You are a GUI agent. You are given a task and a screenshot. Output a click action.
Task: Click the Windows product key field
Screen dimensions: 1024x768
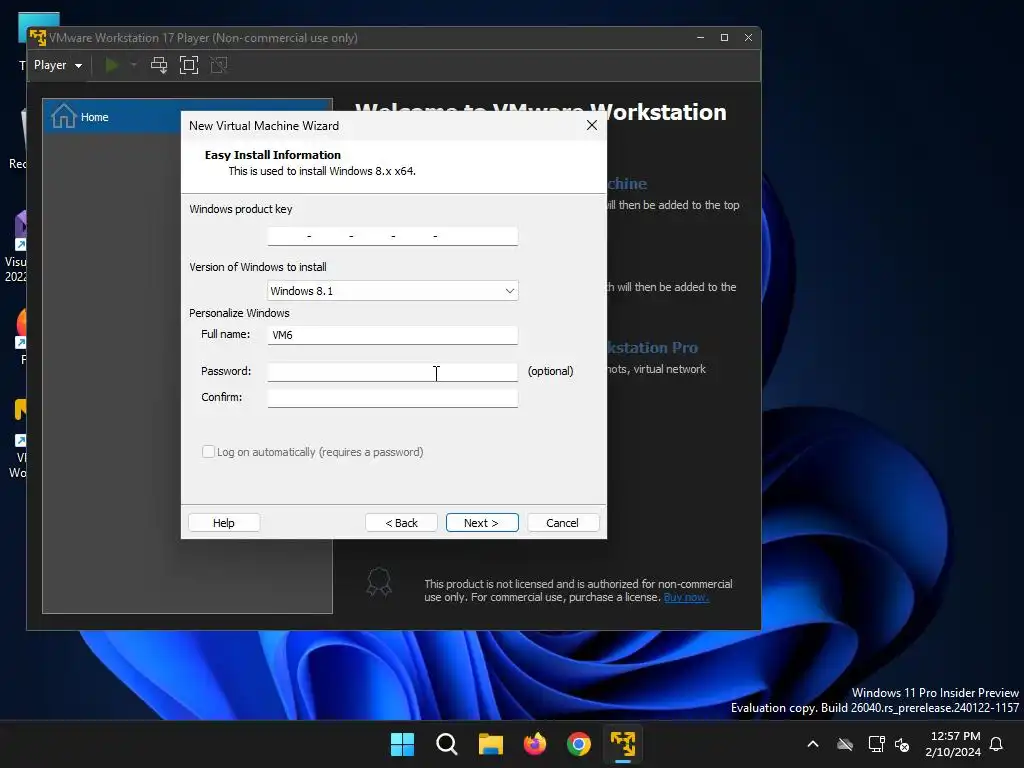[392, 236]
